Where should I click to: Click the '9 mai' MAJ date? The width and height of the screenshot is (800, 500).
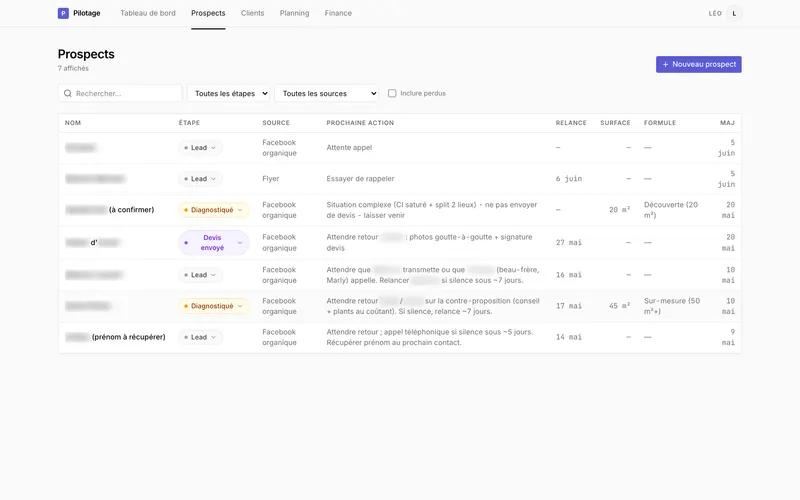click(x=728, y=337)
